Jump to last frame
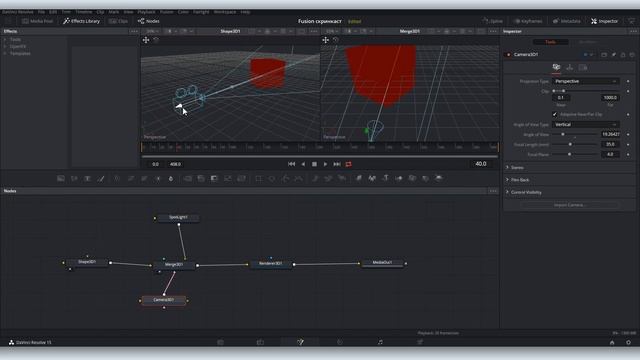The height and width of the screenshot is (360, 640). tap(337, 164)
